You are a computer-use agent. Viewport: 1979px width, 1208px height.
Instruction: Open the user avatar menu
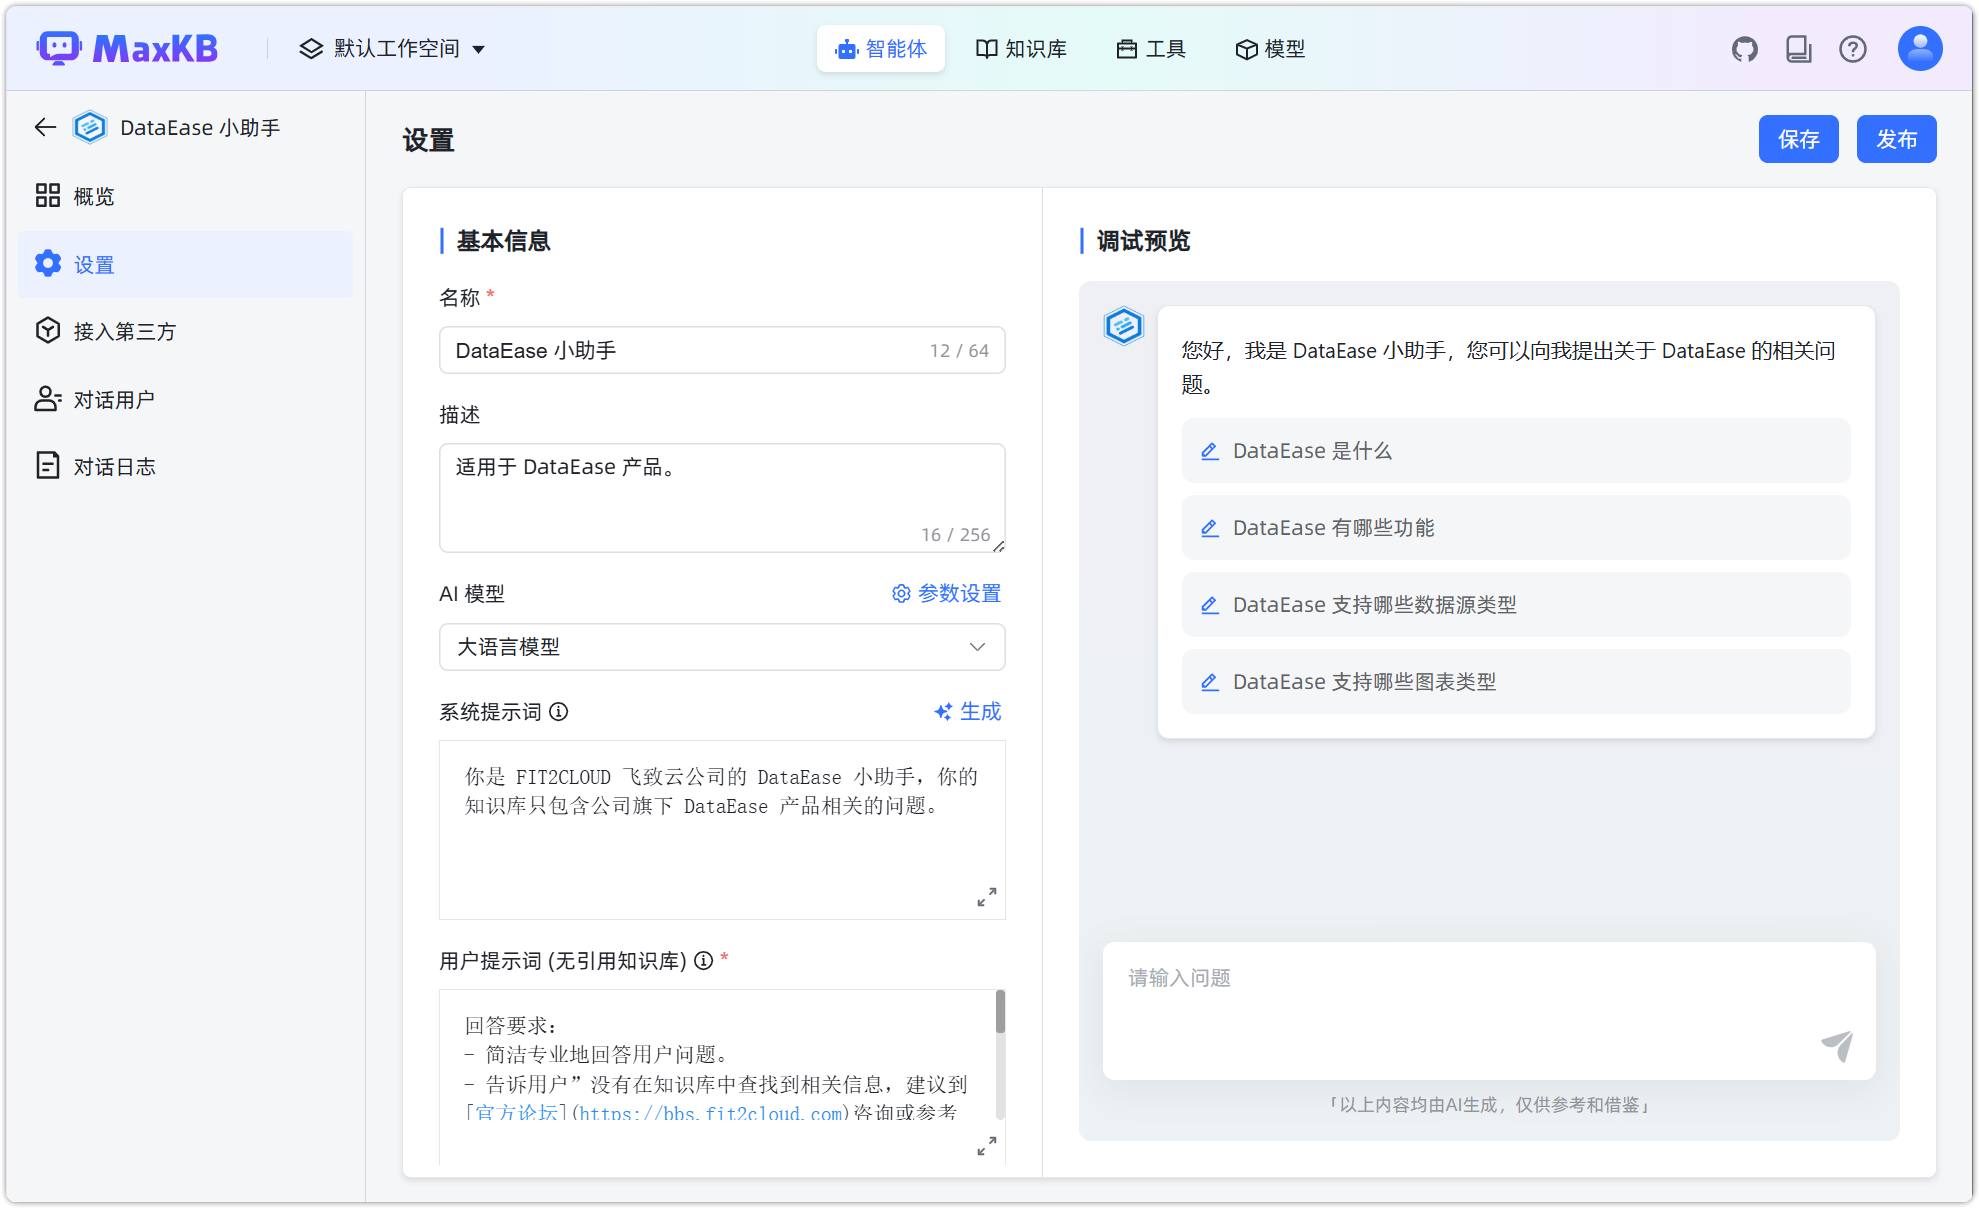pyautogui.click(x=1918, y=47)
